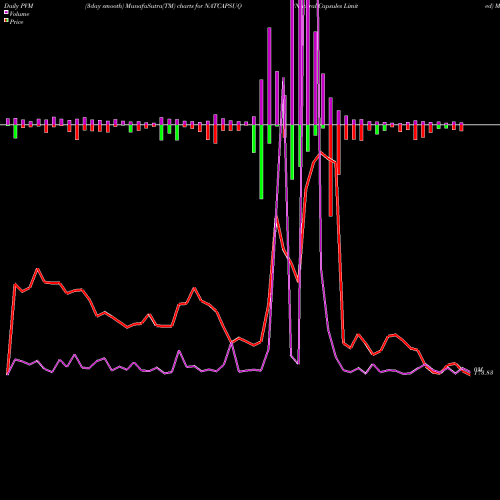Screen dimensions: 500x500
Task: Click the MunafaSutra charts for NATCAPSUQ heading
Action: click(163, 6)
